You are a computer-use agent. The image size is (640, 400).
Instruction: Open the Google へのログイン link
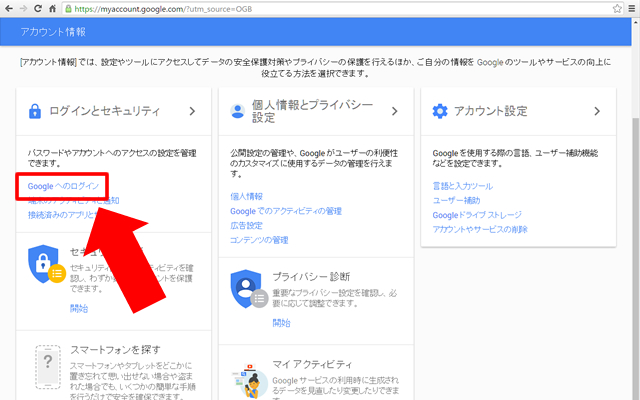(x=63, y=186)
